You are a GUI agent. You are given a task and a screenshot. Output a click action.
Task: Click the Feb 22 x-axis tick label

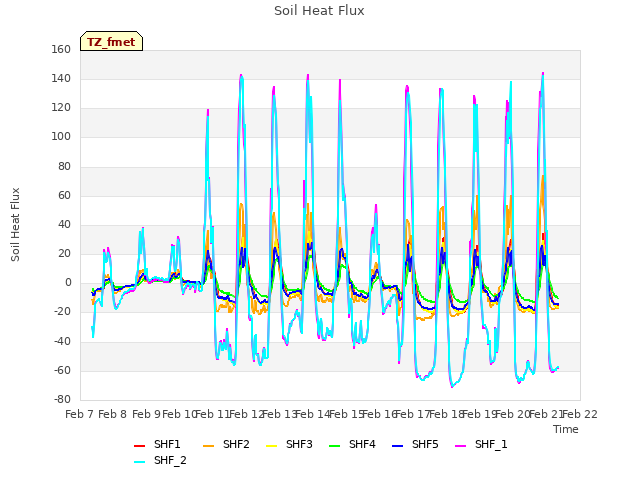580,414
